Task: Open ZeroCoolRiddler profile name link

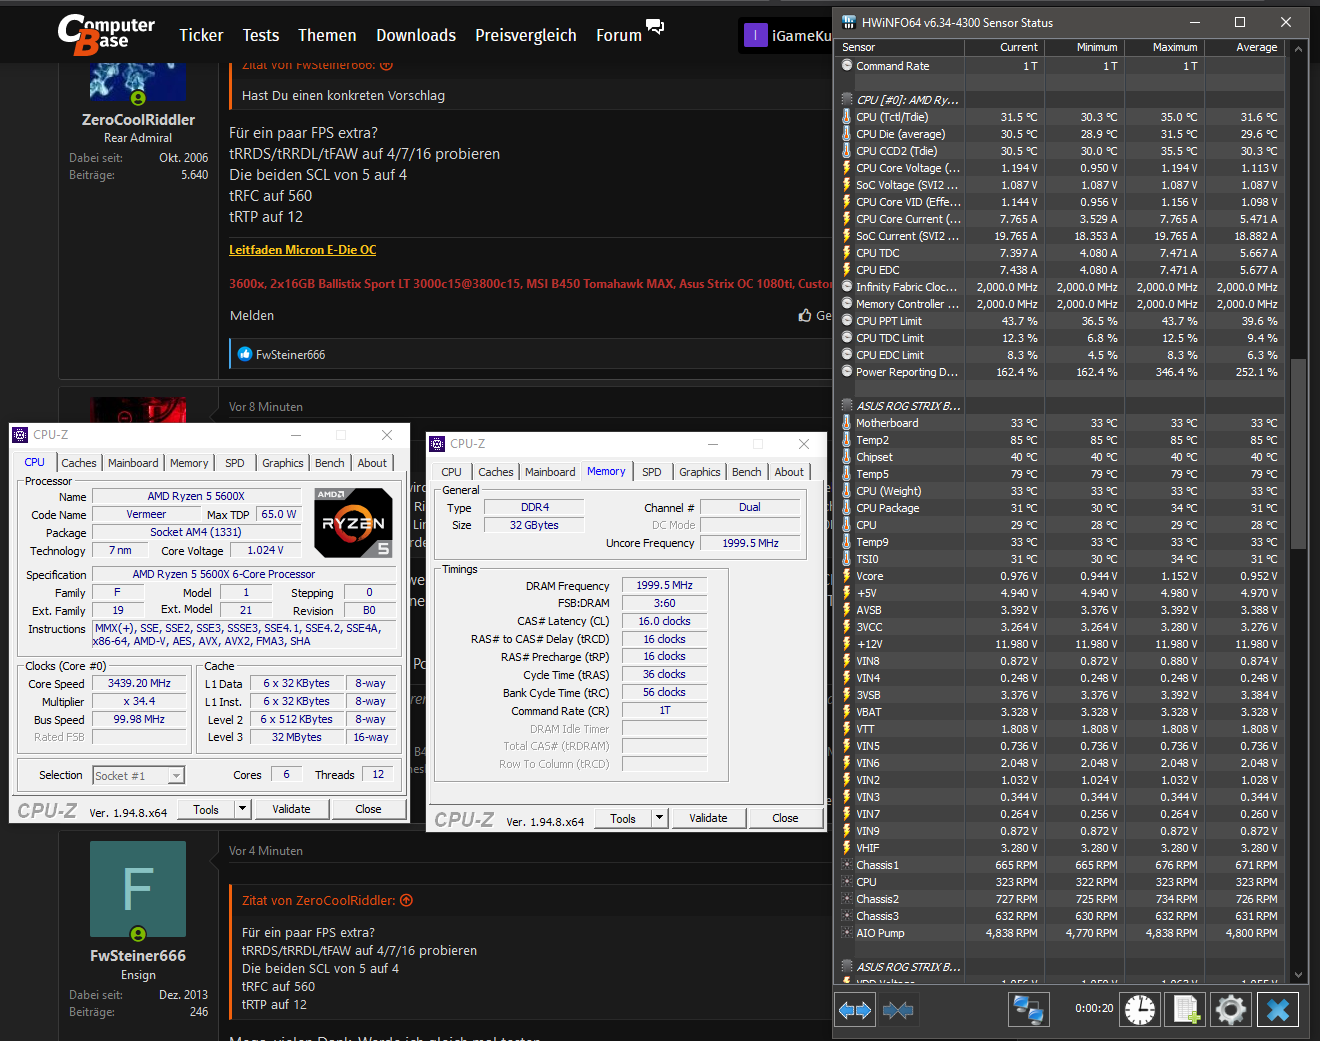Action: coord(138,119)
